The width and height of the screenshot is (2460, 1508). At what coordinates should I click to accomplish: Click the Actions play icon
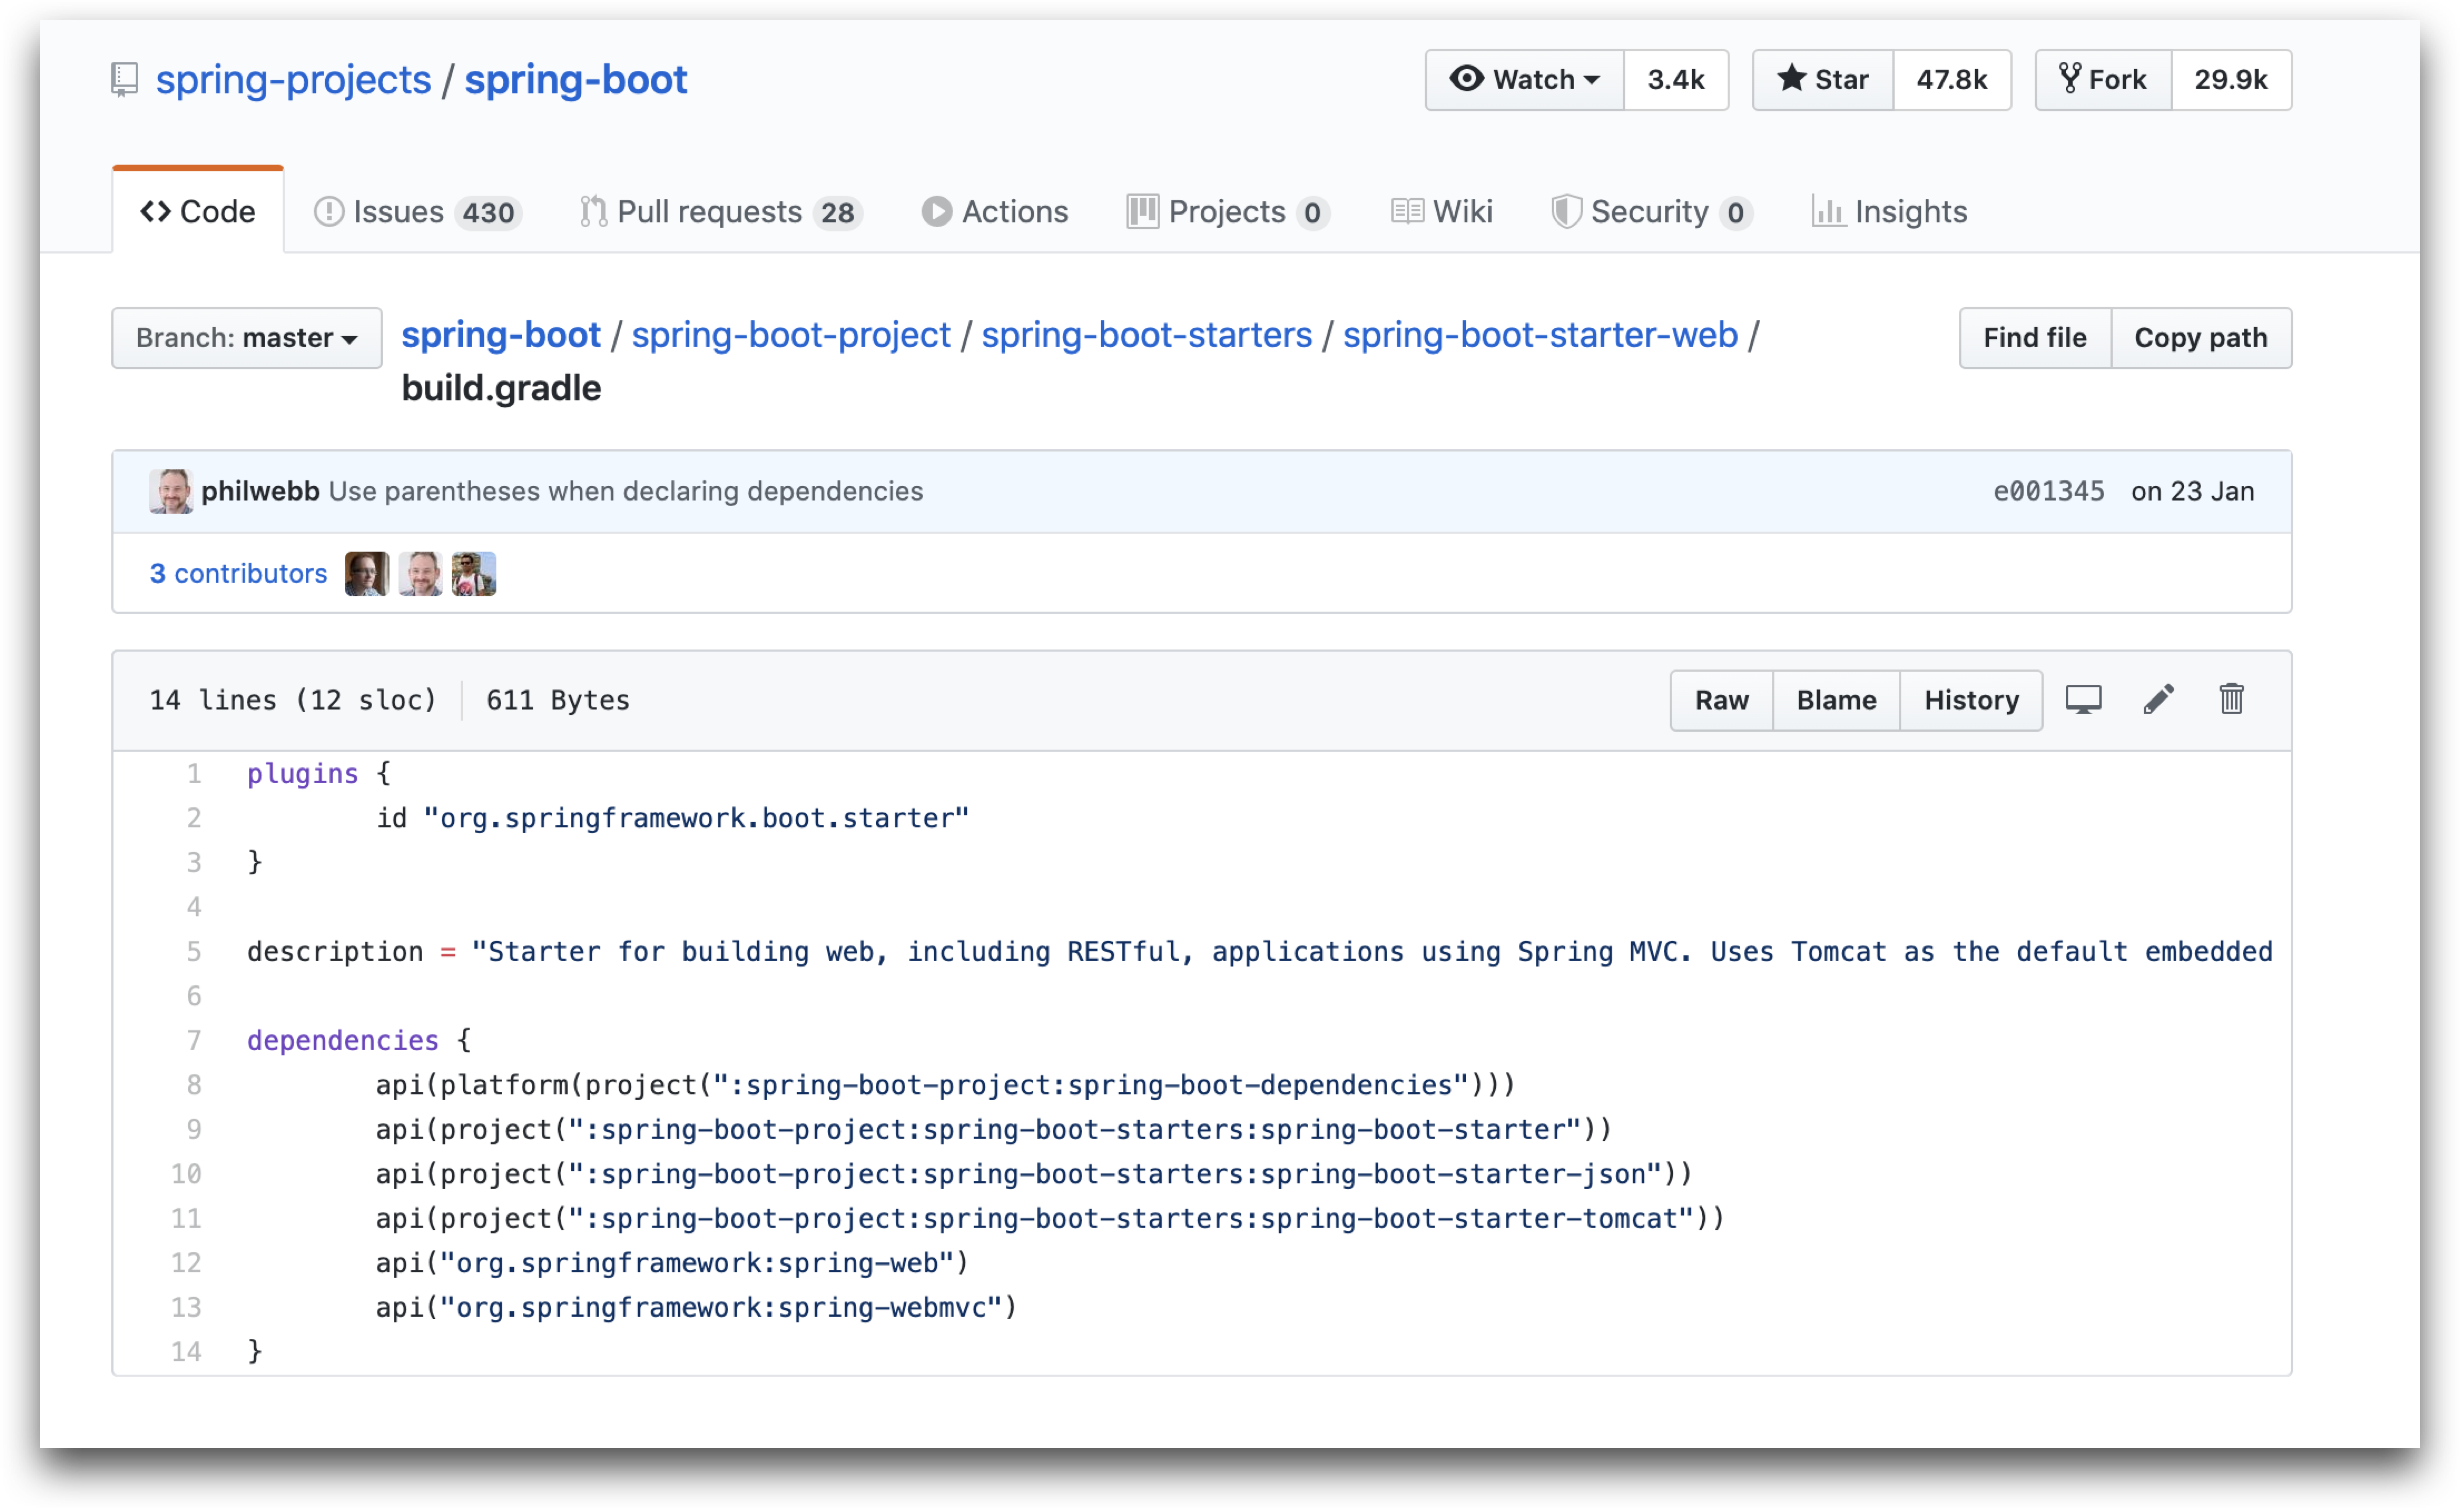[x=937, y=211]
